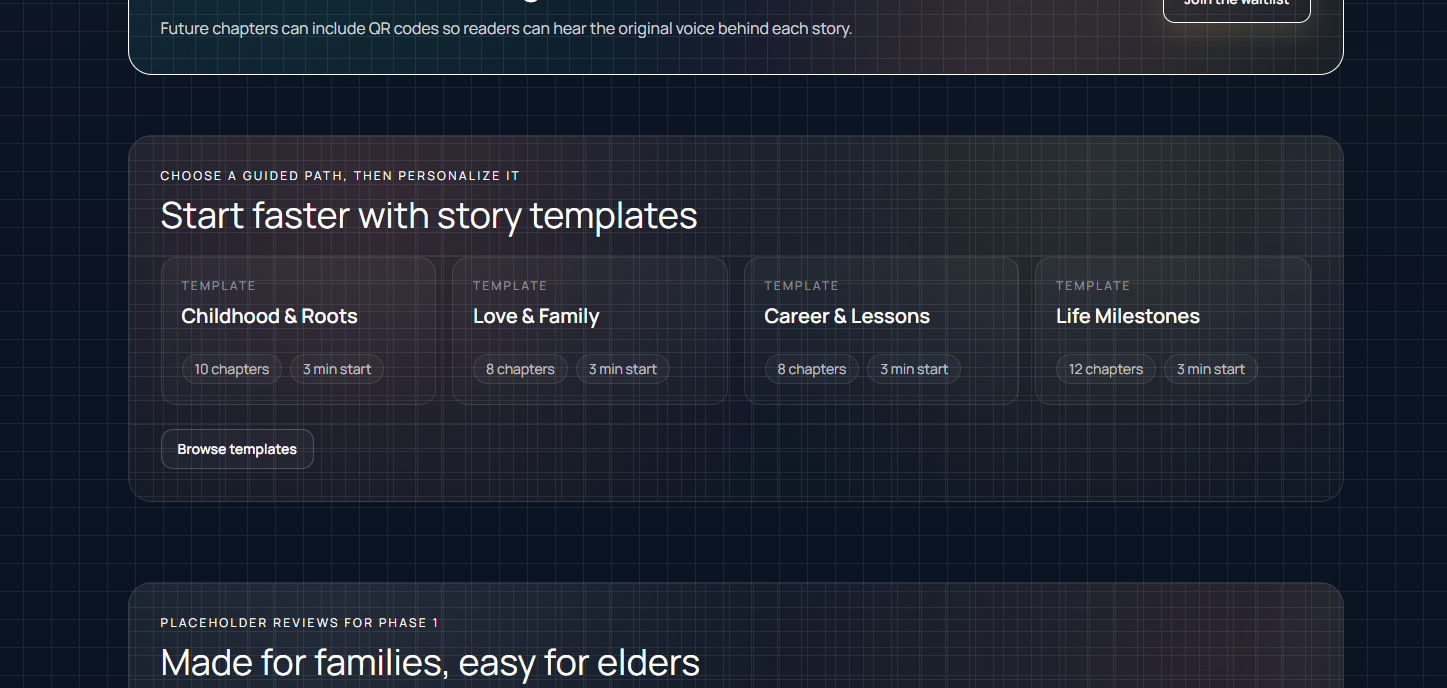Image resolution: width=1447 pixels, height=688 pixels.
Task: Click the 3 min start chip under Love & Family
Action: click(622, 369)
